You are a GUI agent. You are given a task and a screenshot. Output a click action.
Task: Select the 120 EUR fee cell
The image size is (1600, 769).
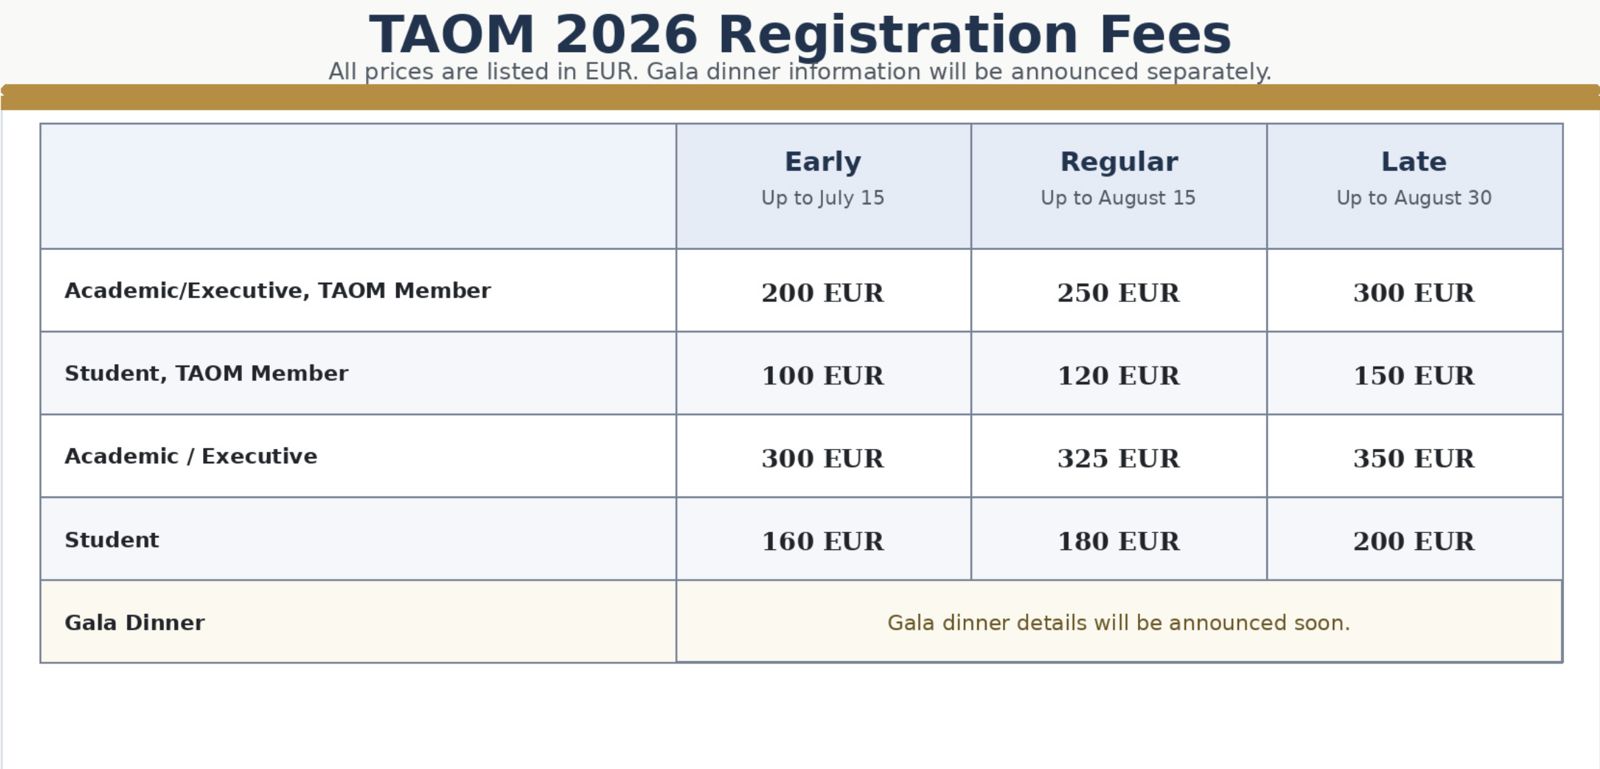(1118, 376)
